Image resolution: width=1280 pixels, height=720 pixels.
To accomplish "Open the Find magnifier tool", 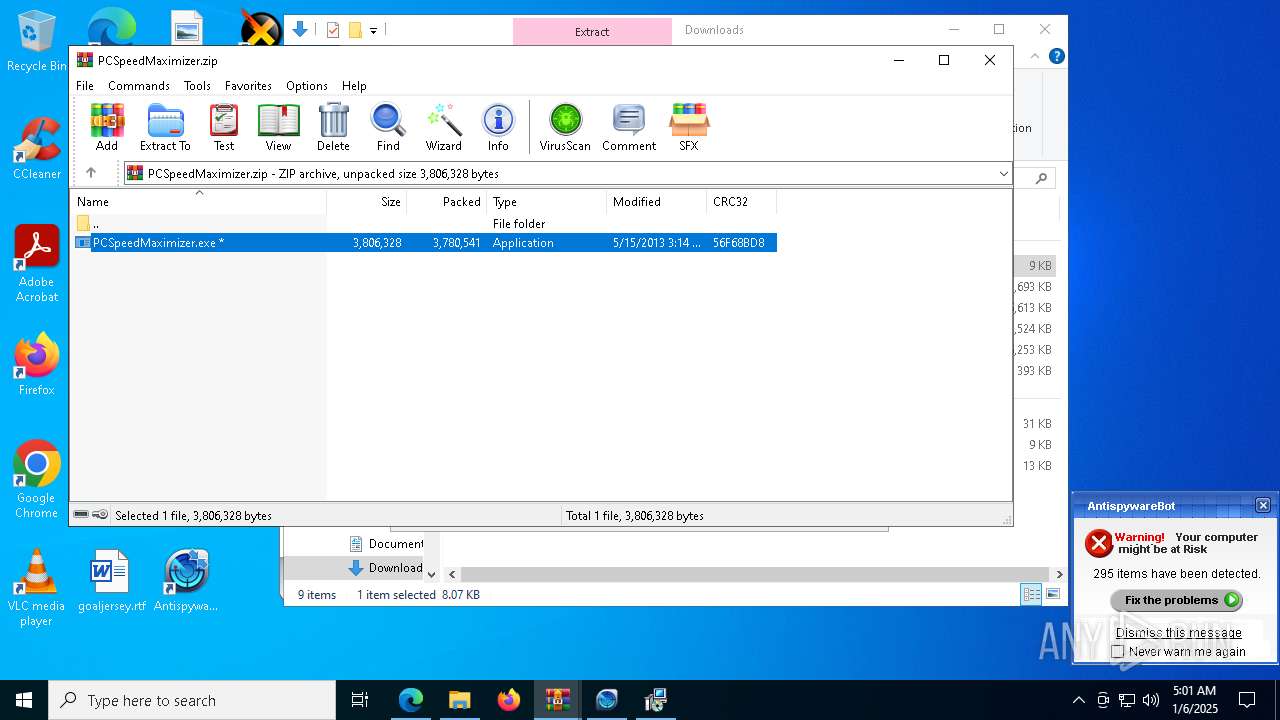I will coord(388,127).
